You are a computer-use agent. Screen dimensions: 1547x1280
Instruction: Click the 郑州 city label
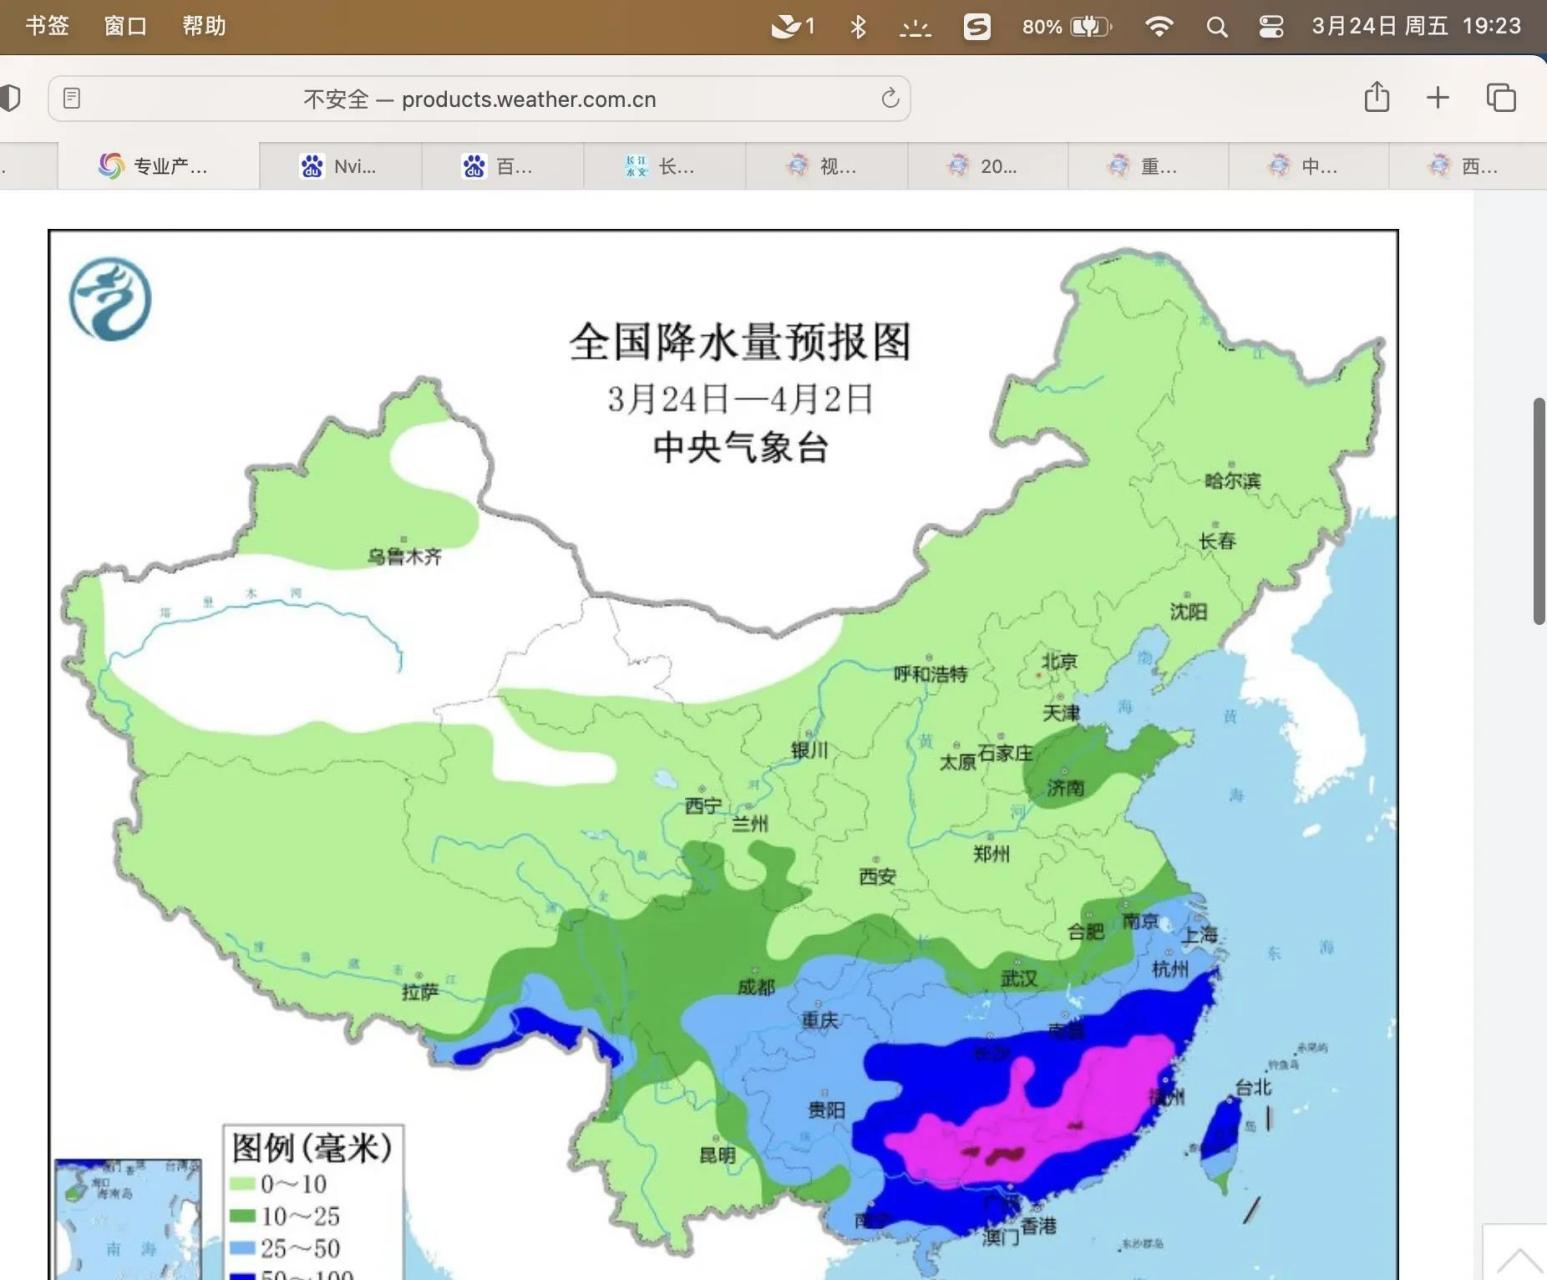[x=991, y=854]
